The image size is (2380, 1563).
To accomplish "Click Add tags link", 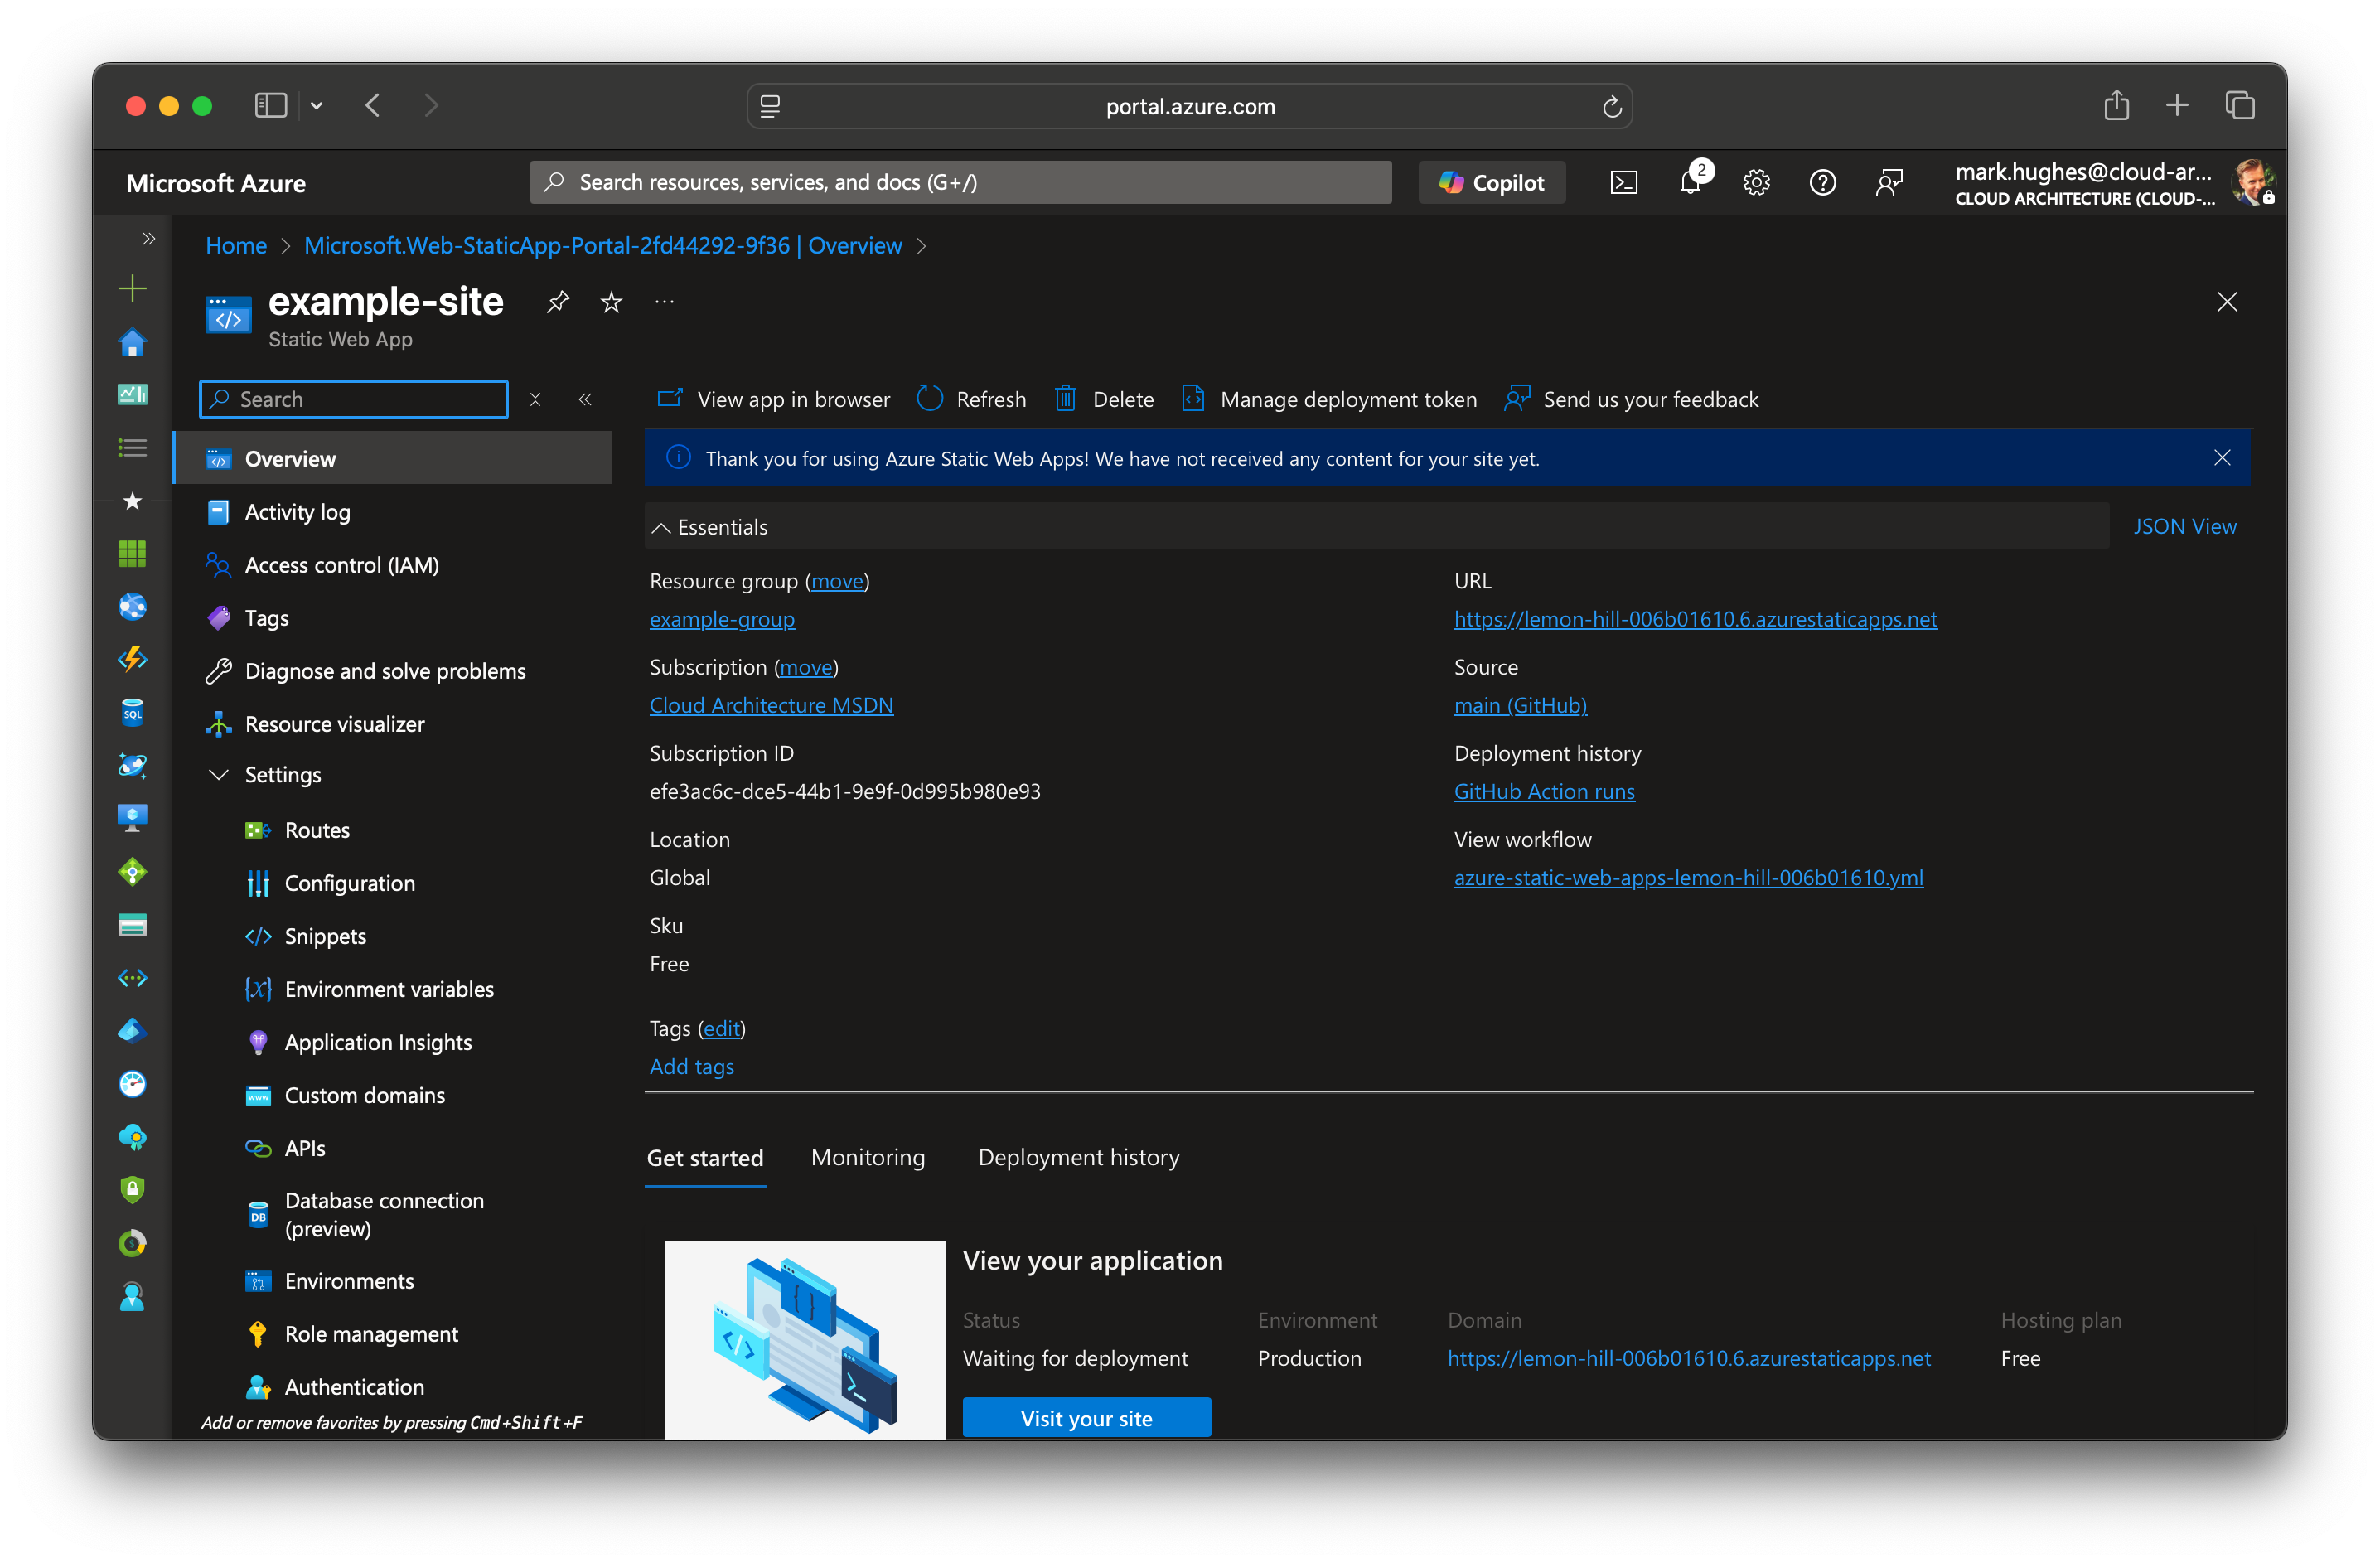I will click(x=692, y=1066).
